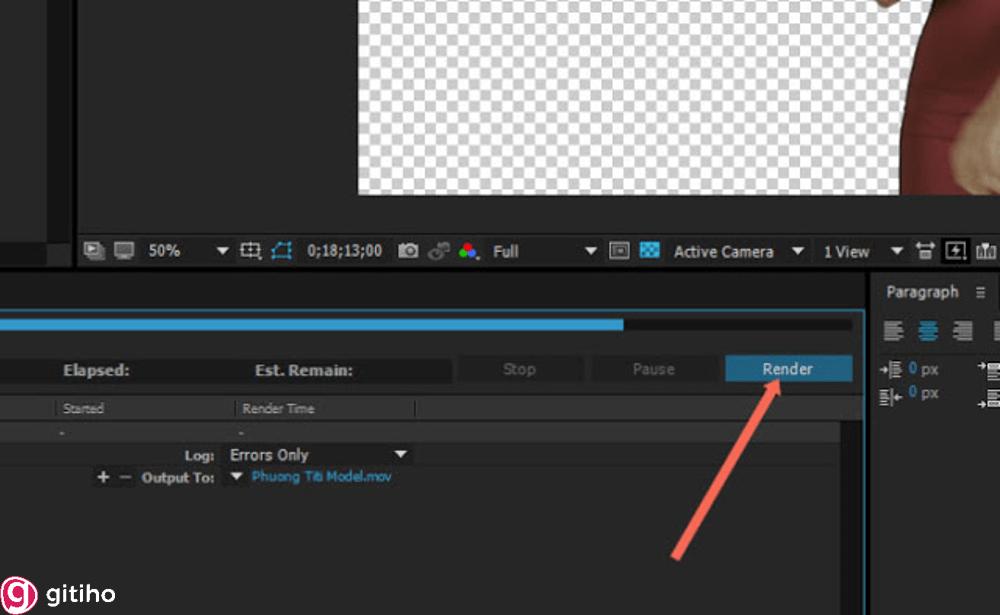1000x615 pixels.
Task: Toggle Mask and Shape Path Visibility
Action: click(x=279, y=251)
